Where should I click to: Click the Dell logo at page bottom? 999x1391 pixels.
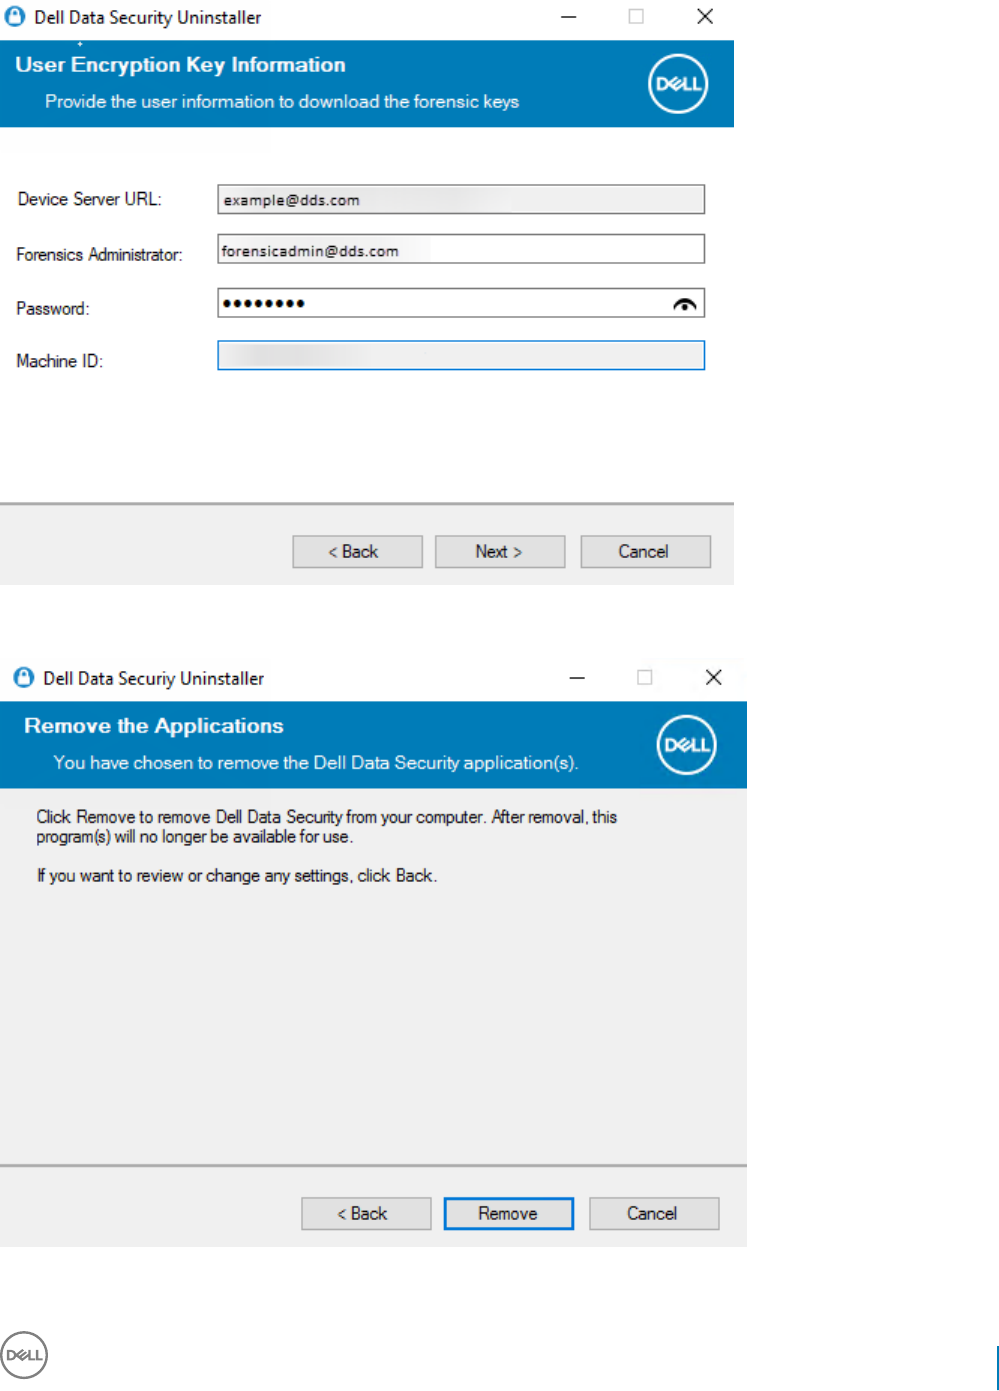[x=24, y=1356]
